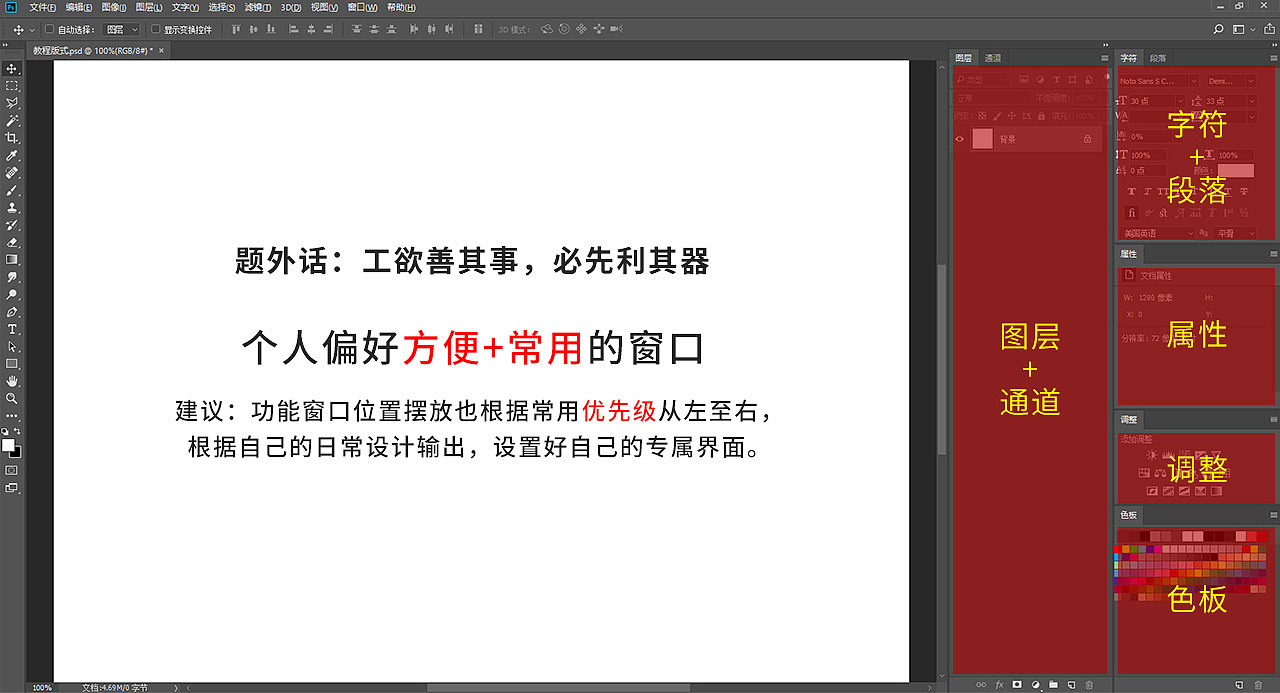
Task: Select the Magic Wand tool
Action: point(12,120)
